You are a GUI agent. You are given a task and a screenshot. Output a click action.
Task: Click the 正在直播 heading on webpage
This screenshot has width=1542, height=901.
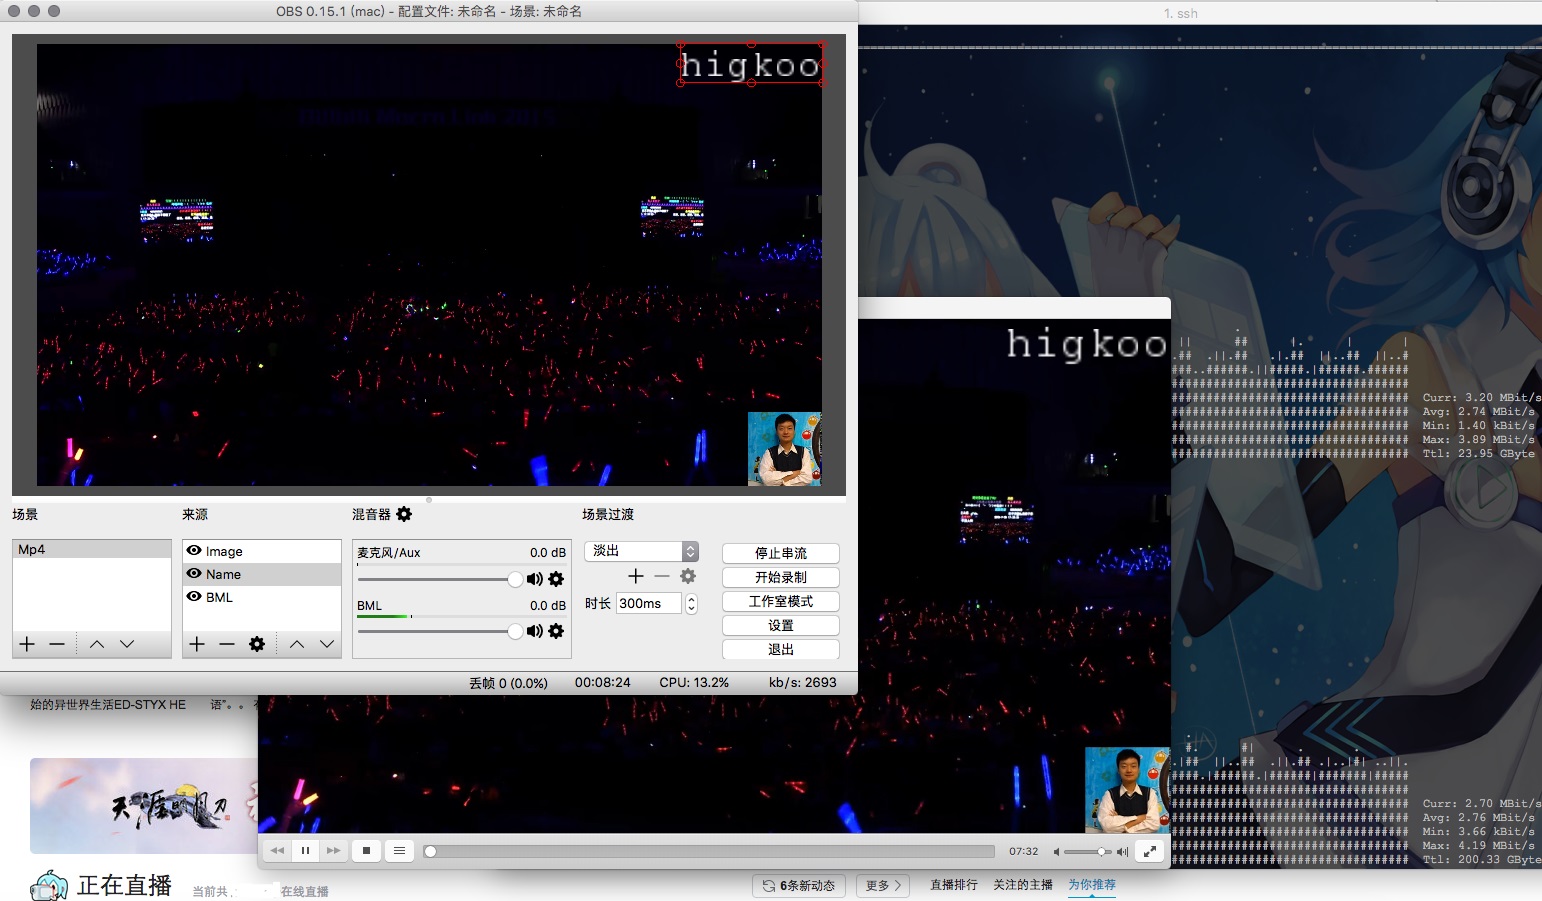(x=125, y=885)
